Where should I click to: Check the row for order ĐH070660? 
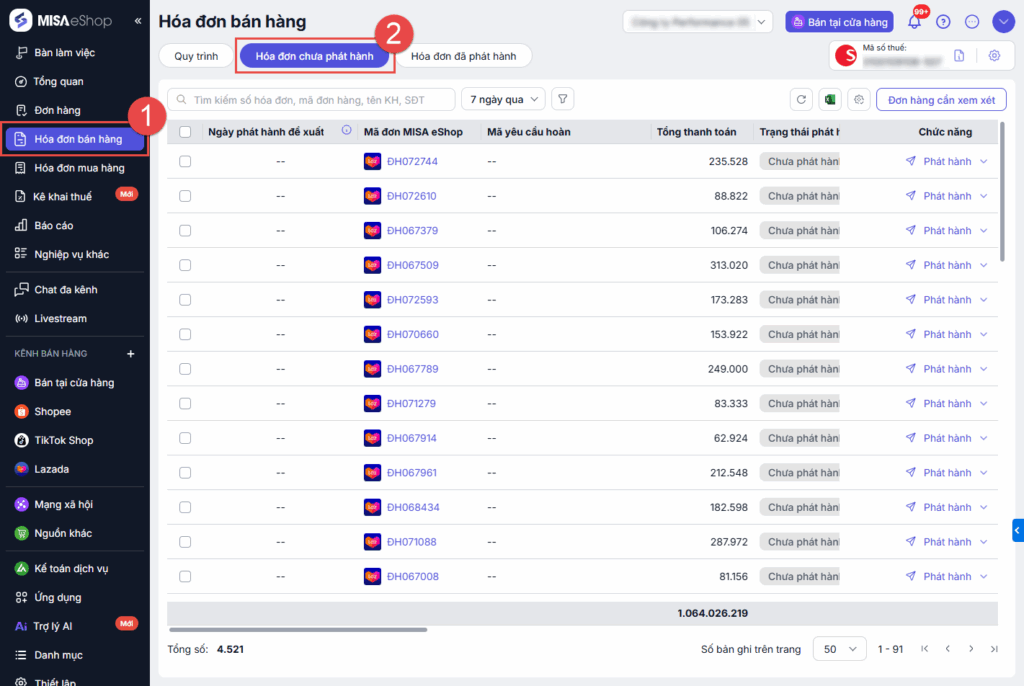185,335
